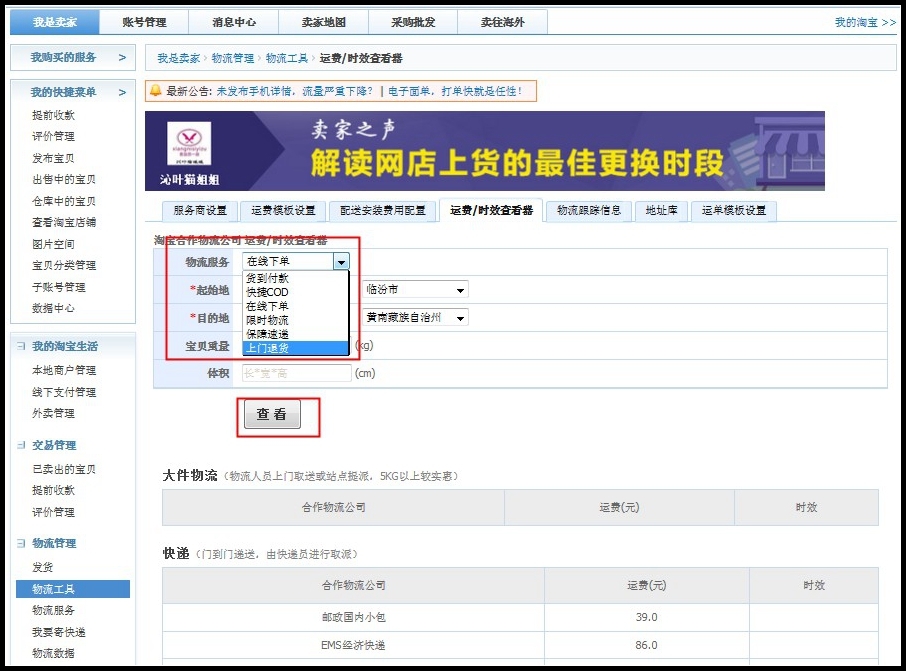The image size is (906, 671).
Task: Open the 采购批发 top tab
Action: [413, 22]
